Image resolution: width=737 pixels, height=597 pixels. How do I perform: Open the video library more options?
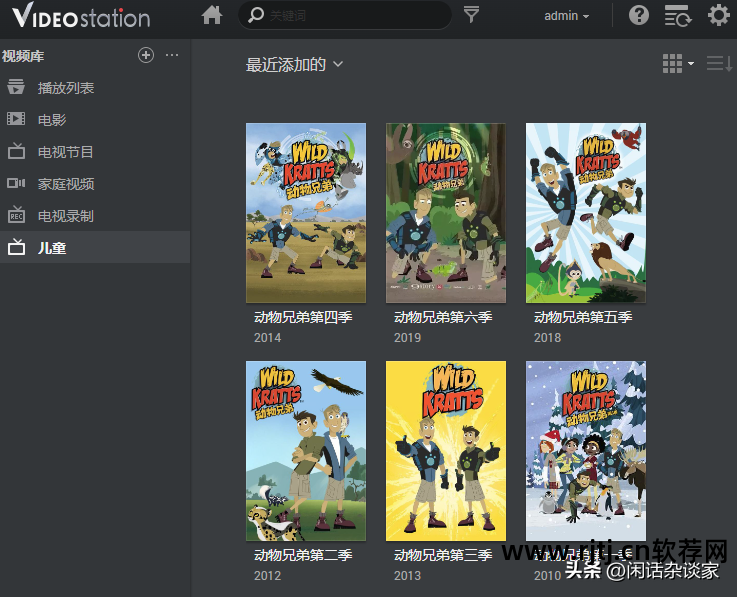pyautogui.click(x=172, y=55)
